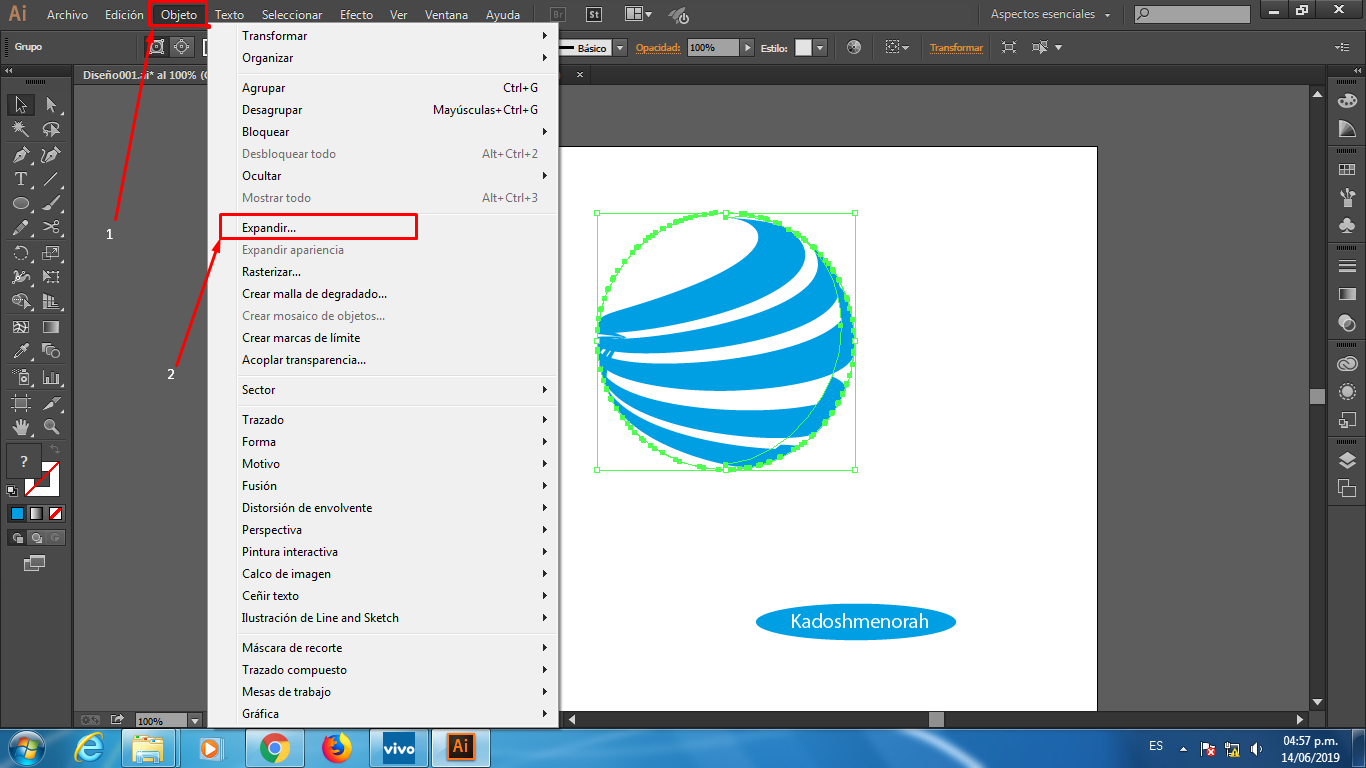The width and height of the screenshot is (1366, 768).
Task: Click the Windows Start button
Action: point(26,748)
